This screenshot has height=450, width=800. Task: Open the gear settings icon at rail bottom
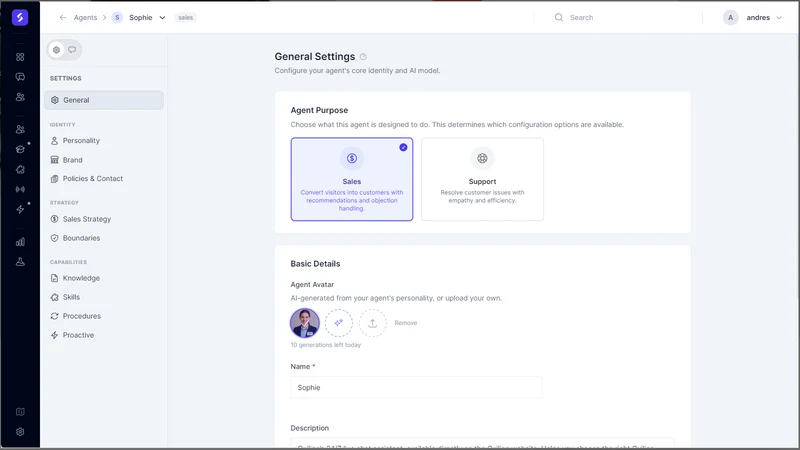(x=20, y=432)
